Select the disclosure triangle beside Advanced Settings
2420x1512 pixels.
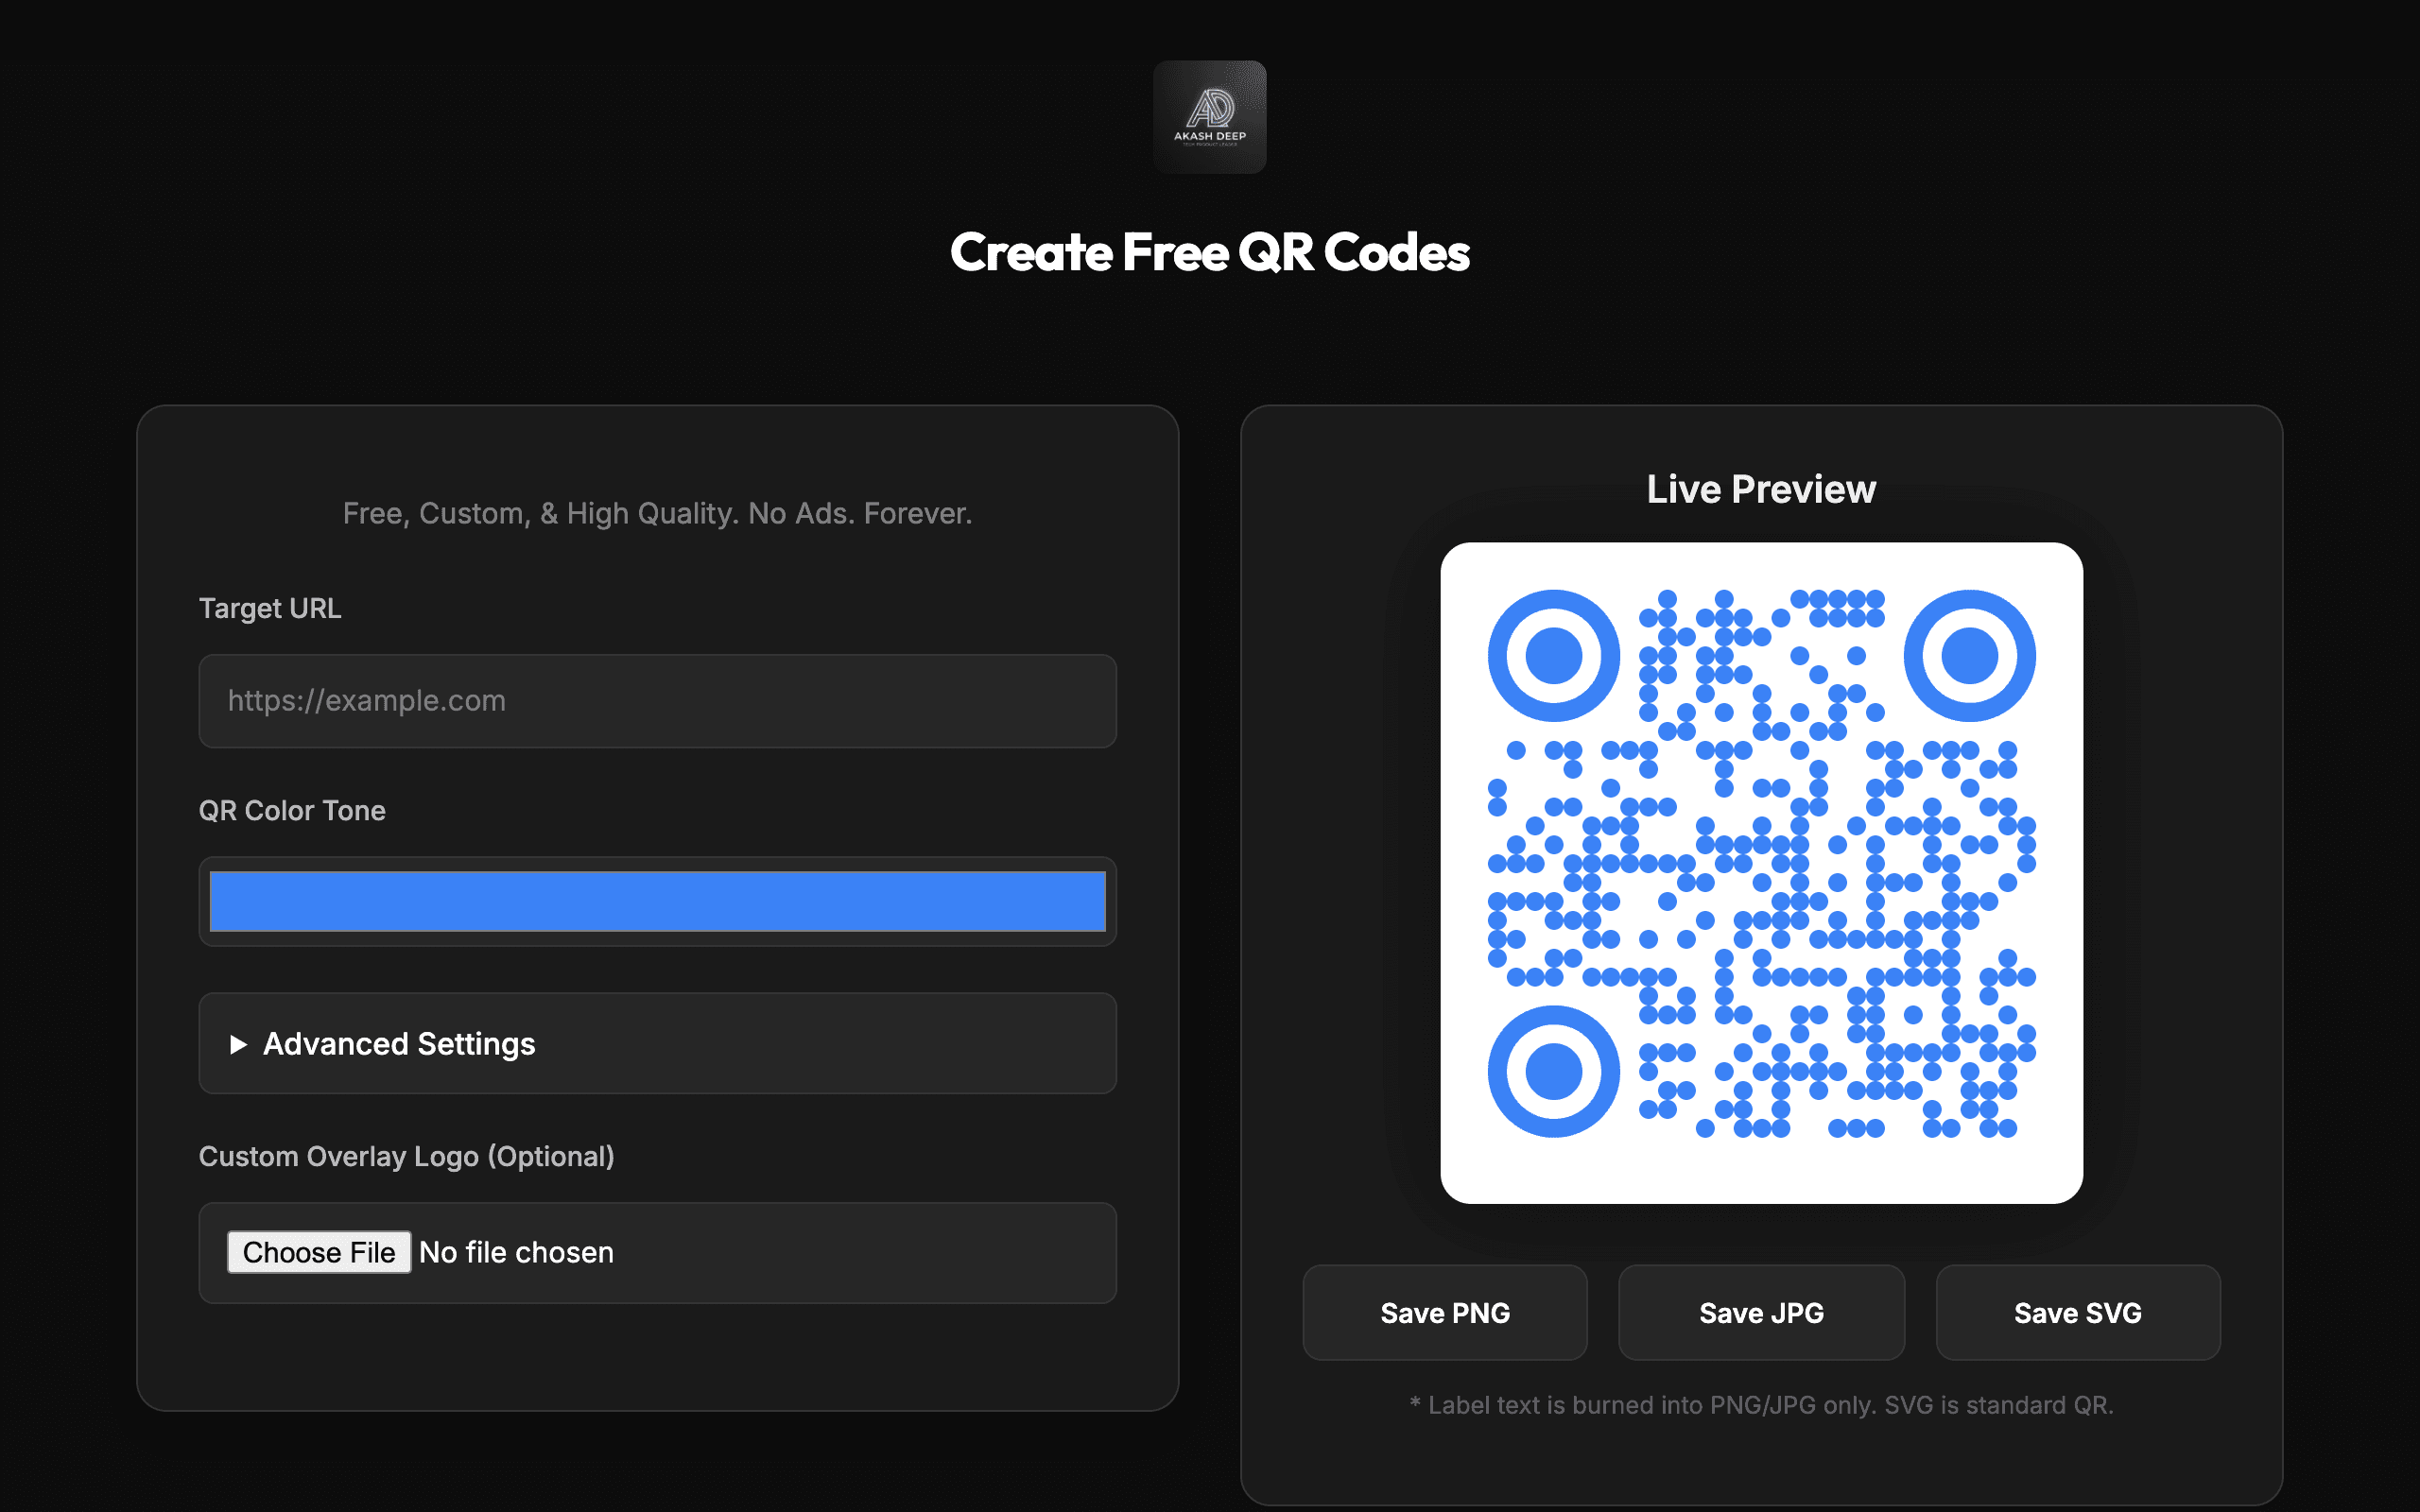pos(238,1044)
